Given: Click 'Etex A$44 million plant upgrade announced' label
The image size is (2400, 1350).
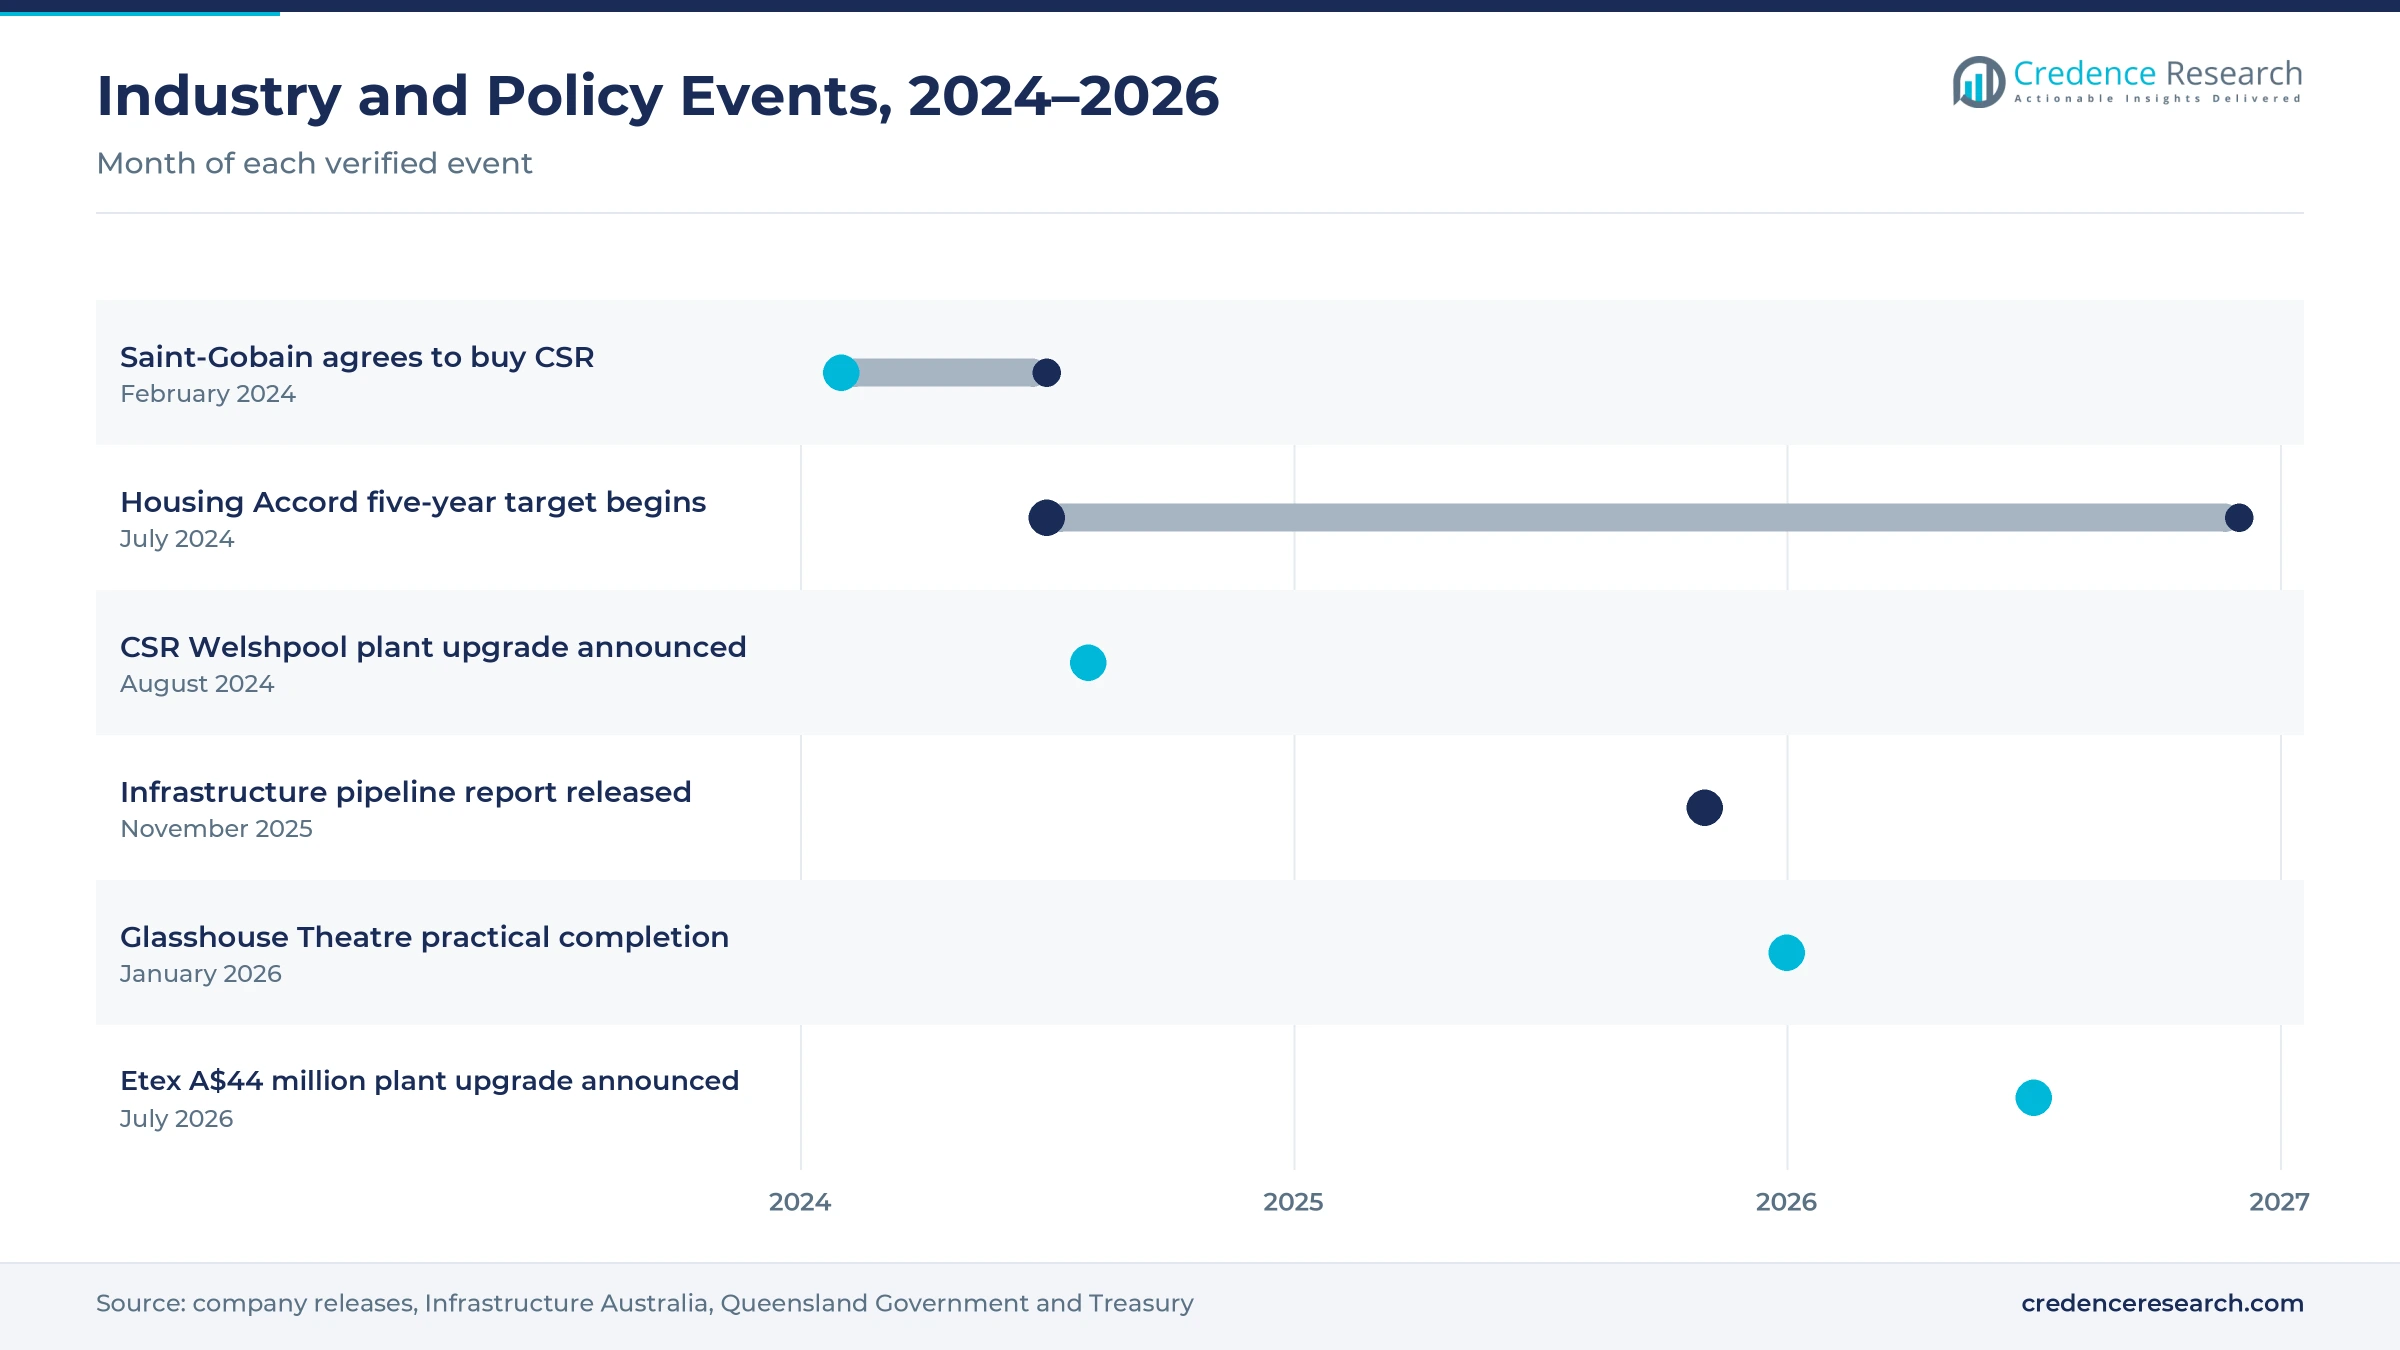Looking at the screenshot, I should (x=429, y=1081).
